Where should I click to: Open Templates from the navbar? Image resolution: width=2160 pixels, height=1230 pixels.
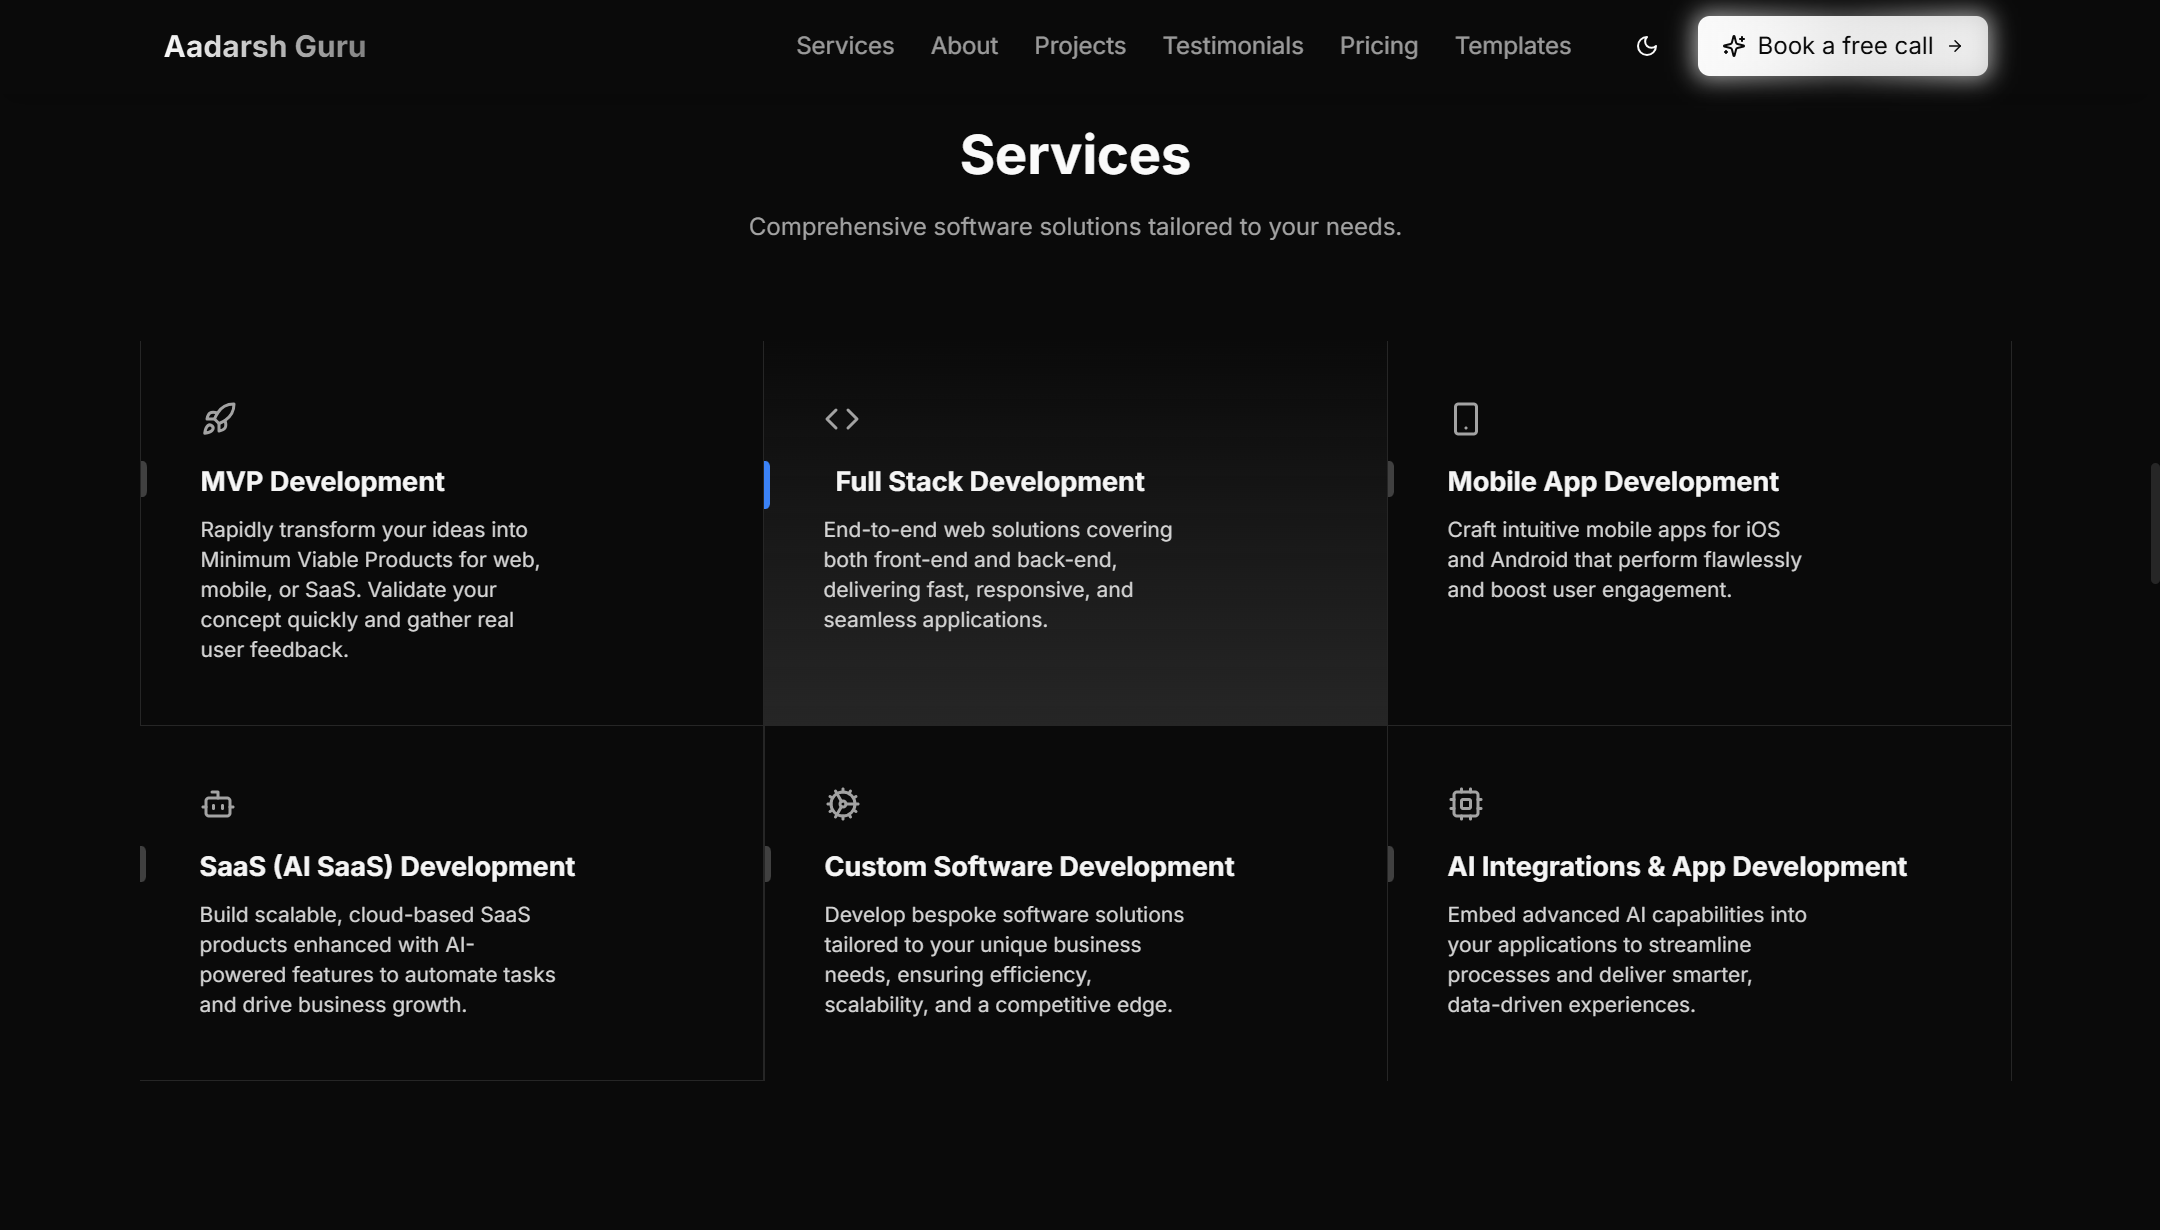1512,46
